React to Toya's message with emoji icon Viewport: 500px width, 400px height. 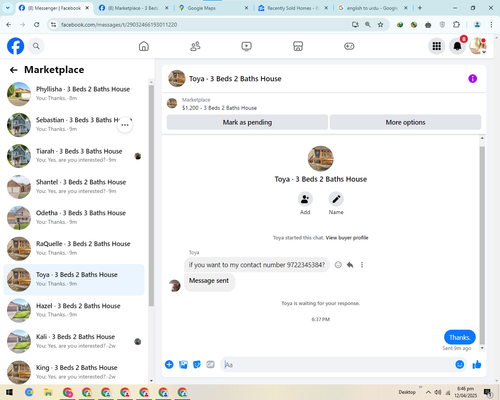pyautogui.click(x=338, y=265)
